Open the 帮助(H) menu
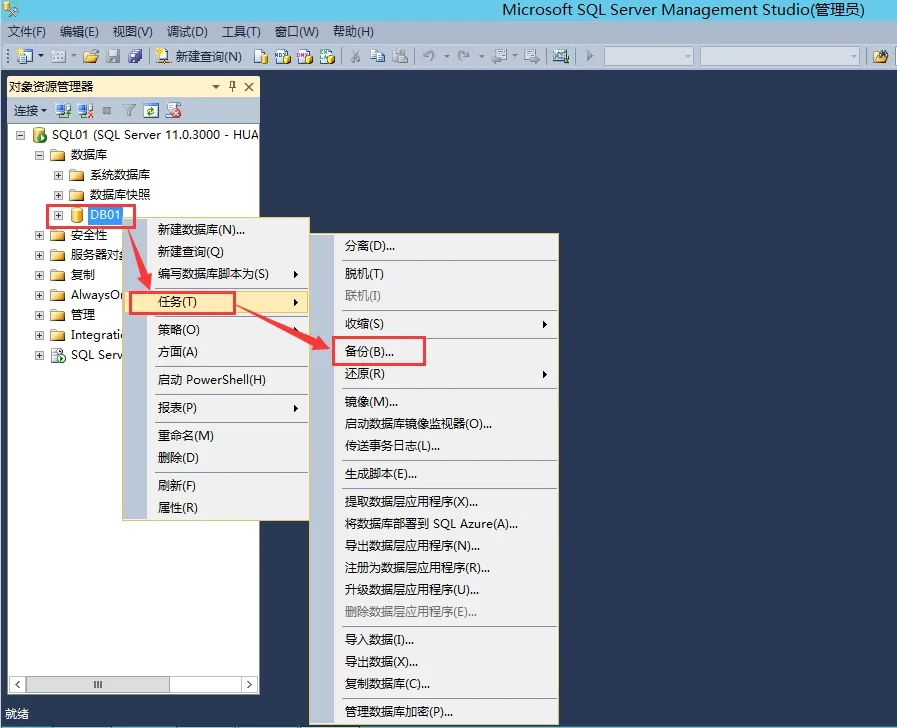897x728 pixels. (353, 31)
